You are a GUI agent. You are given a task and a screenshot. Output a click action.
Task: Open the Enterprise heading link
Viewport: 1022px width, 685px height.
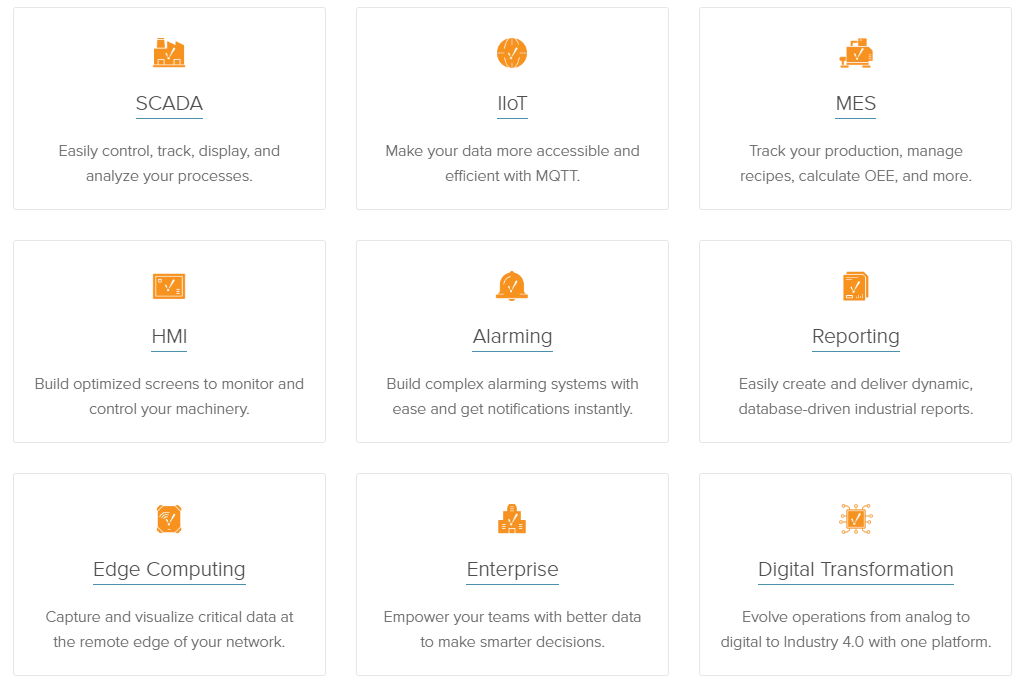click(x=512, y=570)
